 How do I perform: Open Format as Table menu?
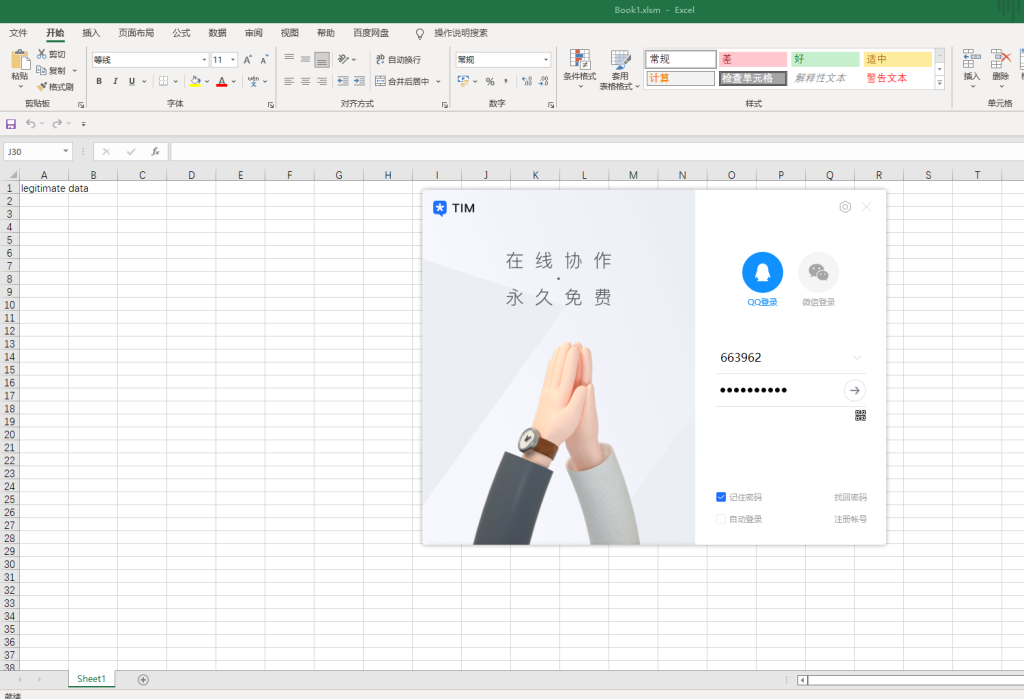[x=619, y=69]
